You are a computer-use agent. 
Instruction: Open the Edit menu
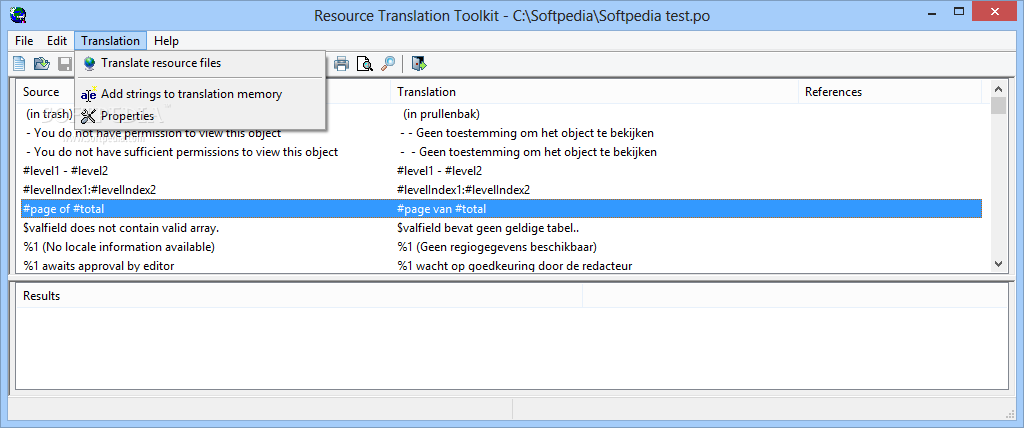[x=57, y=41]
